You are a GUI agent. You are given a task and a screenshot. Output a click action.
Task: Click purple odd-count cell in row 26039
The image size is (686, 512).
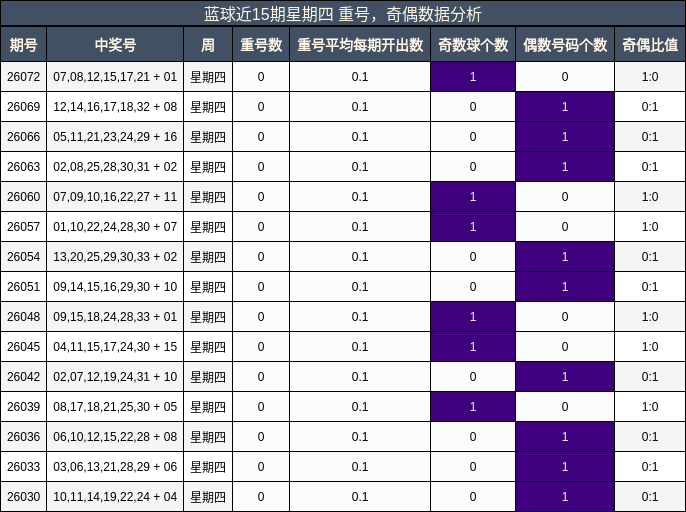(x=473, y=407)
